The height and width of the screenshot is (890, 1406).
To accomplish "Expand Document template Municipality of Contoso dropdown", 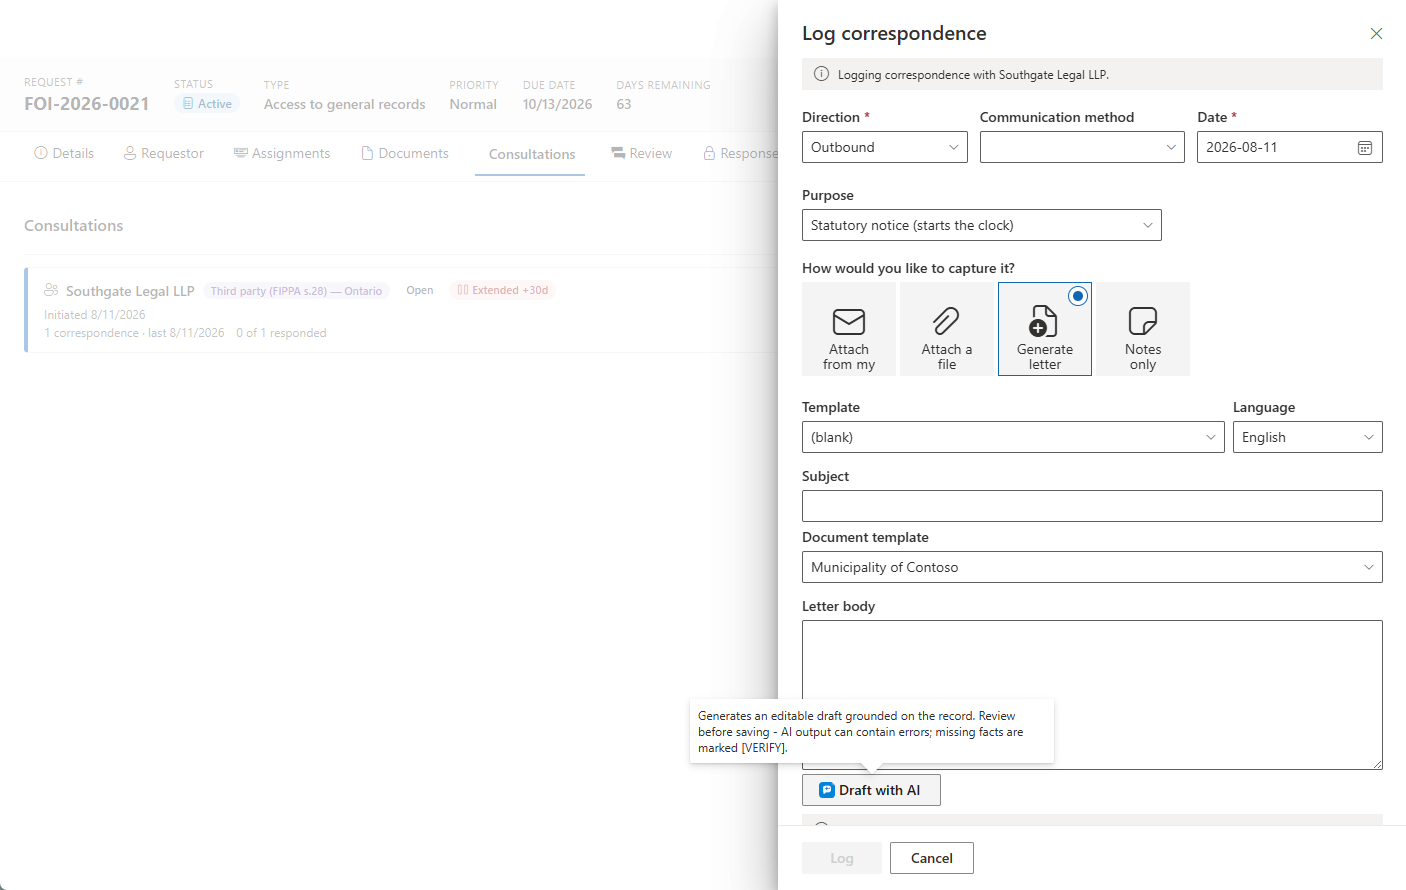I will (1092, 567).
